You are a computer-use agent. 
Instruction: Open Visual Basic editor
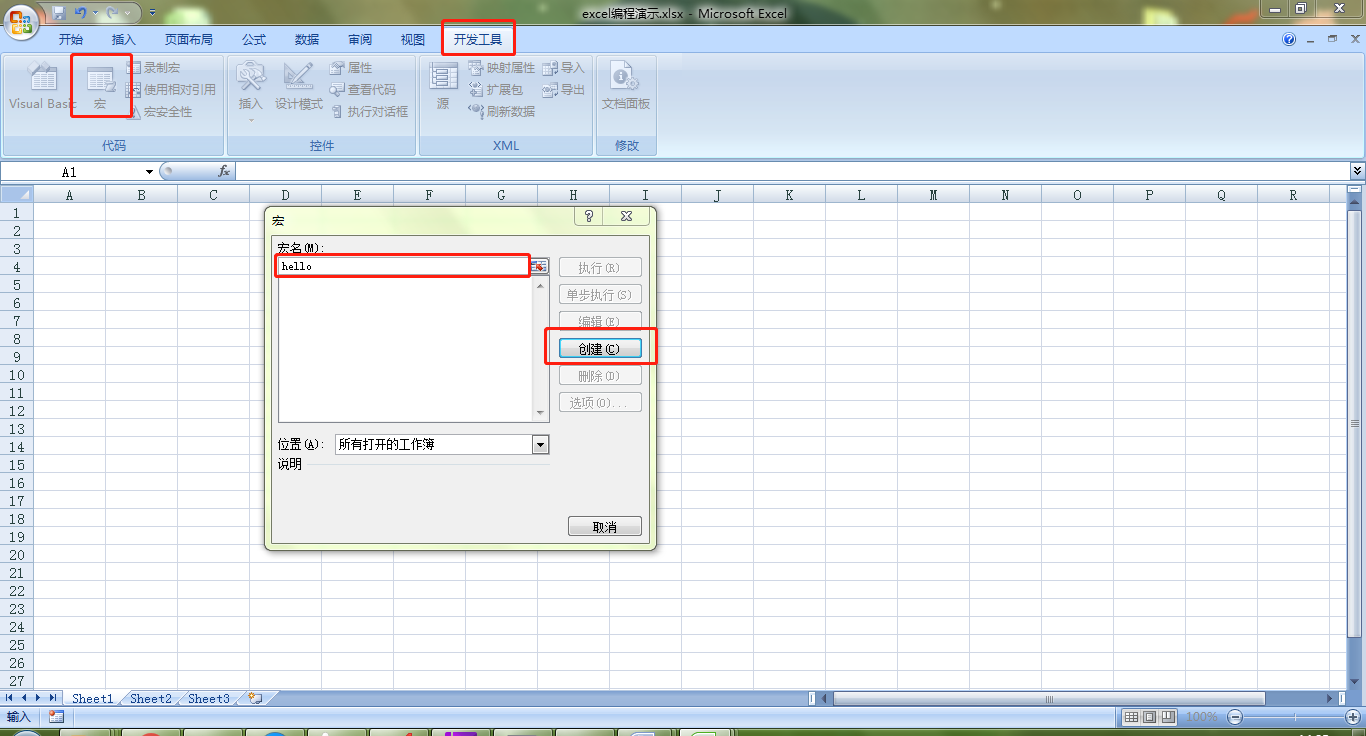point(42,86)
